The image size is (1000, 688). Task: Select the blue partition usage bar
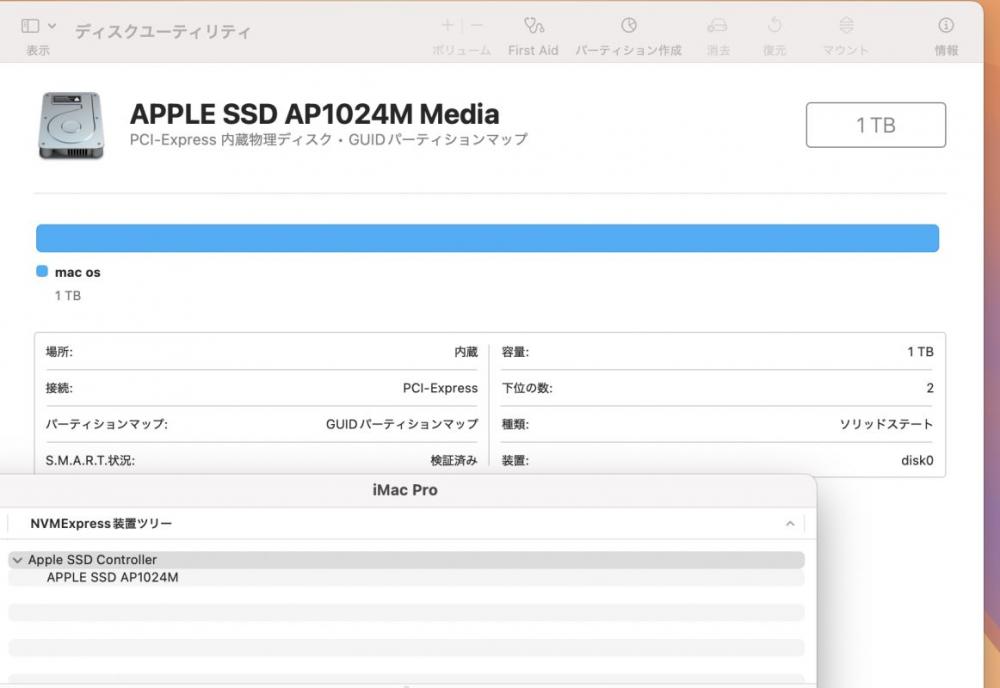coord(487,238)
